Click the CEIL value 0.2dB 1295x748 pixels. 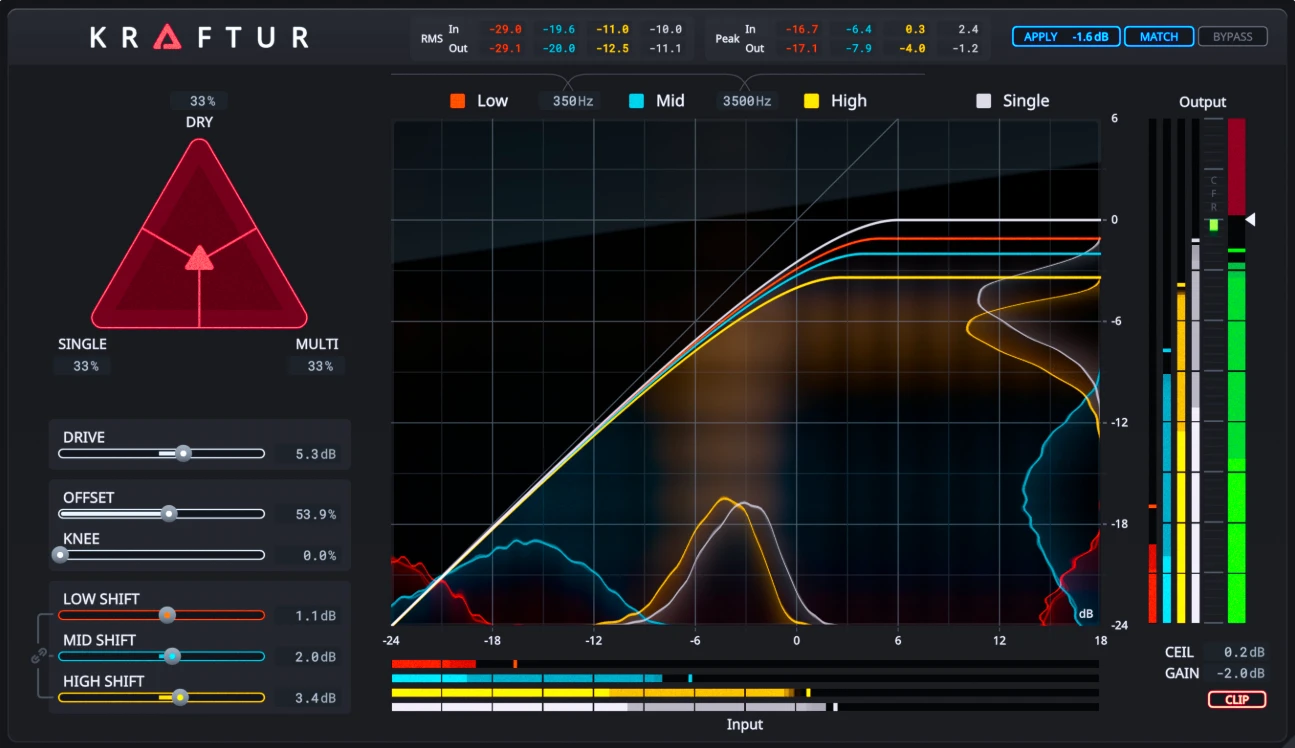click(x=1238, y=652)
